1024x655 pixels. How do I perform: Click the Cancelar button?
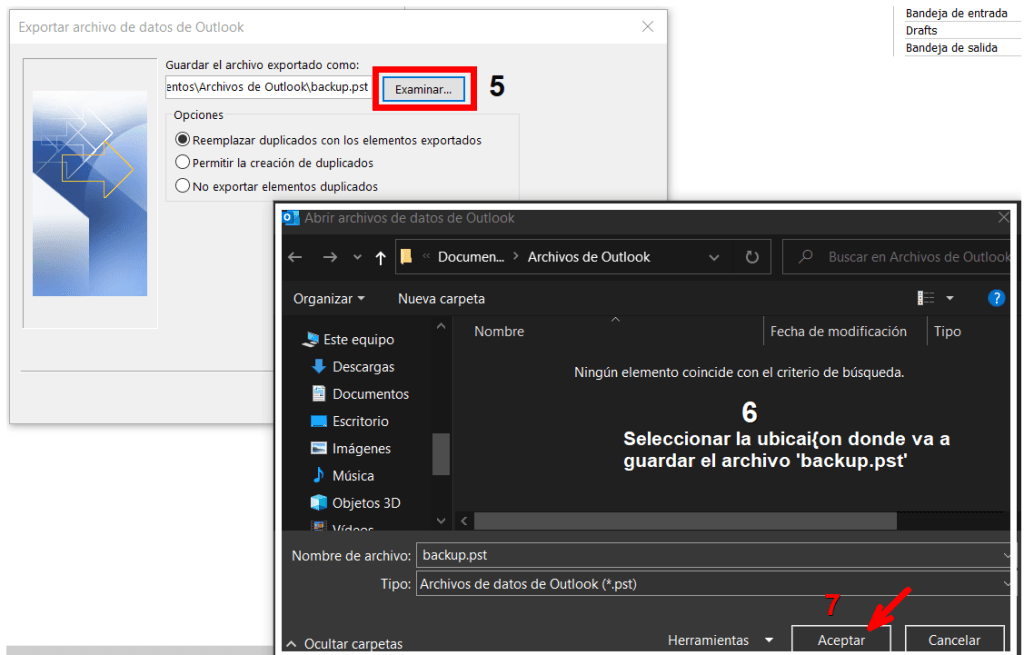954,640
